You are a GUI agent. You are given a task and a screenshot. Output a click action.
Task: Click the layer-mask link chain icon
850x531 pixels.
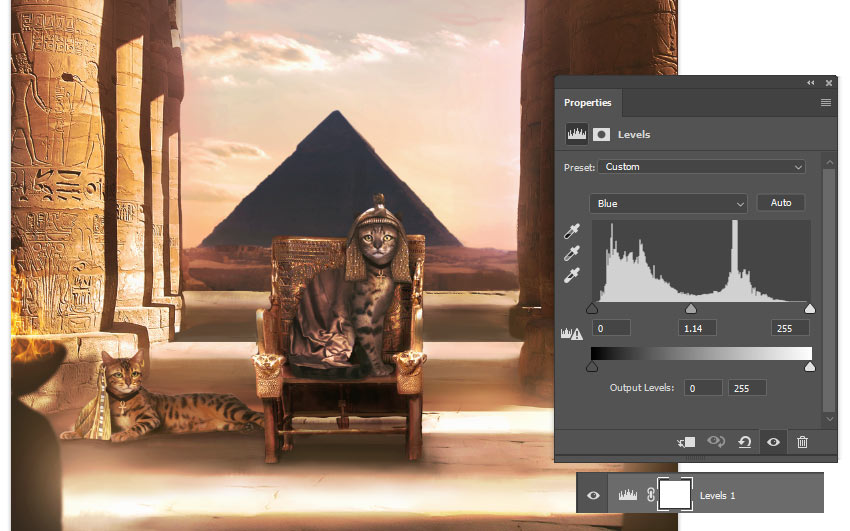651,494
